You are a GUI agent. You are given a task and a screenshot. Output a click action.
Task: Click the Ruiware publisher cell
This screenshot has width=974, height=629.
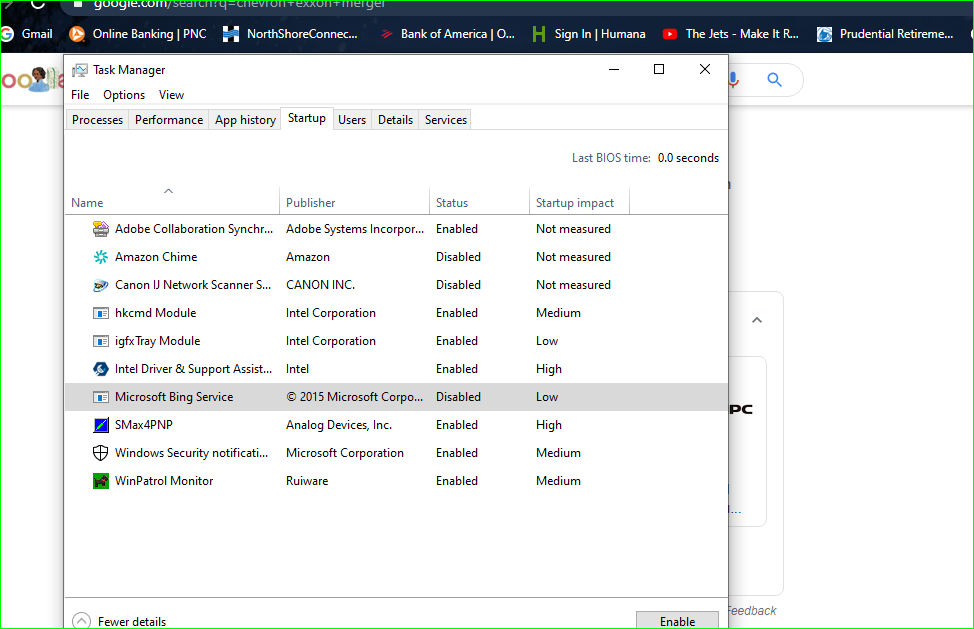[x=307, y=481]
